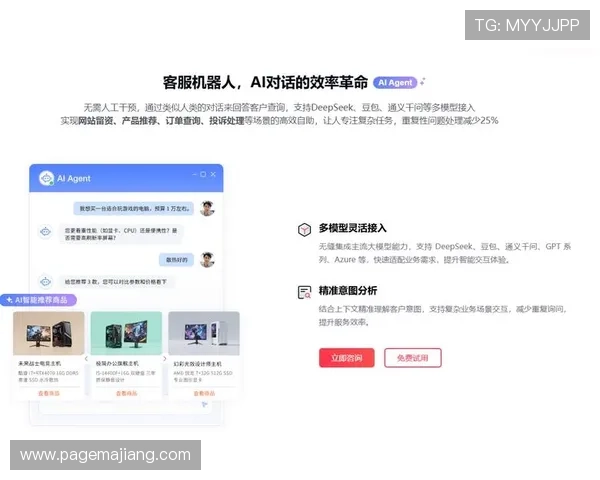Viewport: 600px width, 480px height.
Task: Click the 精准意图分析 heading
Action: pos(348,291)
